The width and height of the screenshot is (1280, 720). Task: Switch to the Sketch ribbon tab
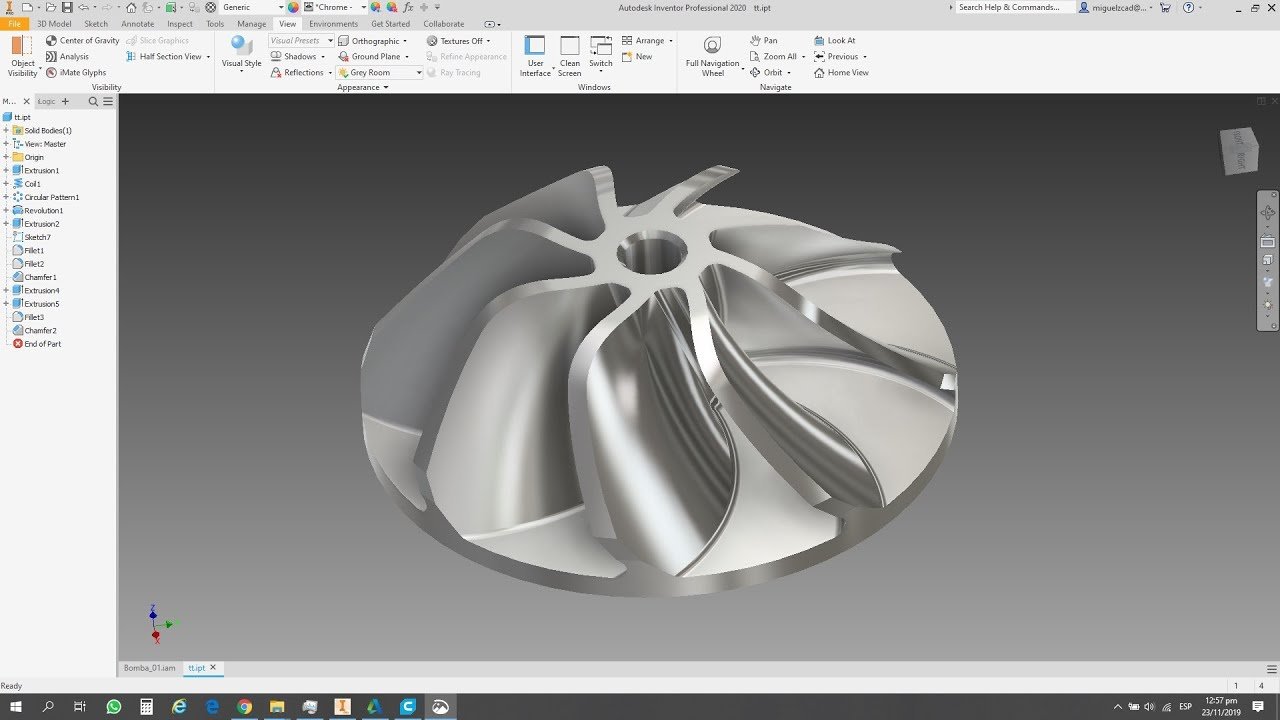[x=96, y=24]
